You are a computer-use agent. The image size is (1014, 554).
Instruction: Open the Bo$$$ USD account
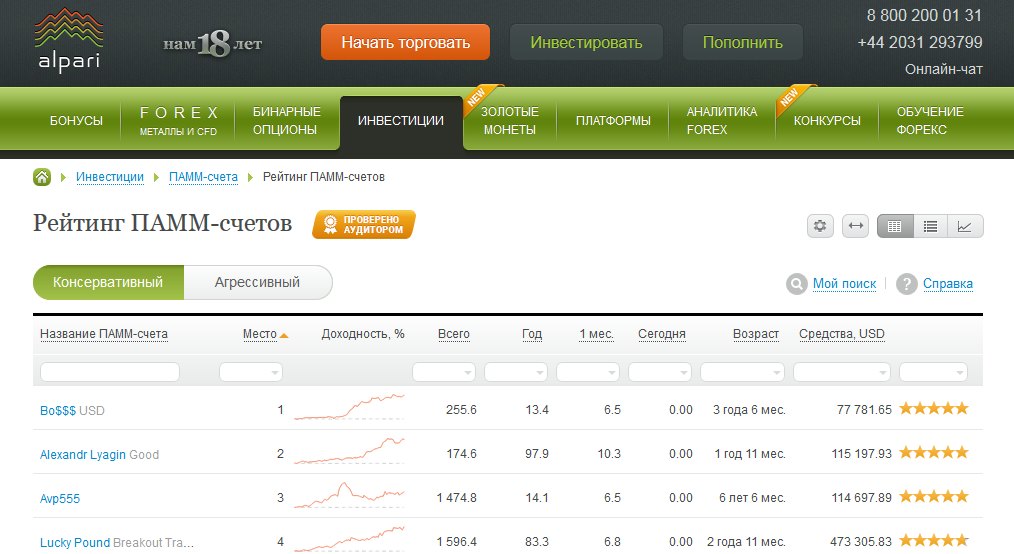point(72,410)
